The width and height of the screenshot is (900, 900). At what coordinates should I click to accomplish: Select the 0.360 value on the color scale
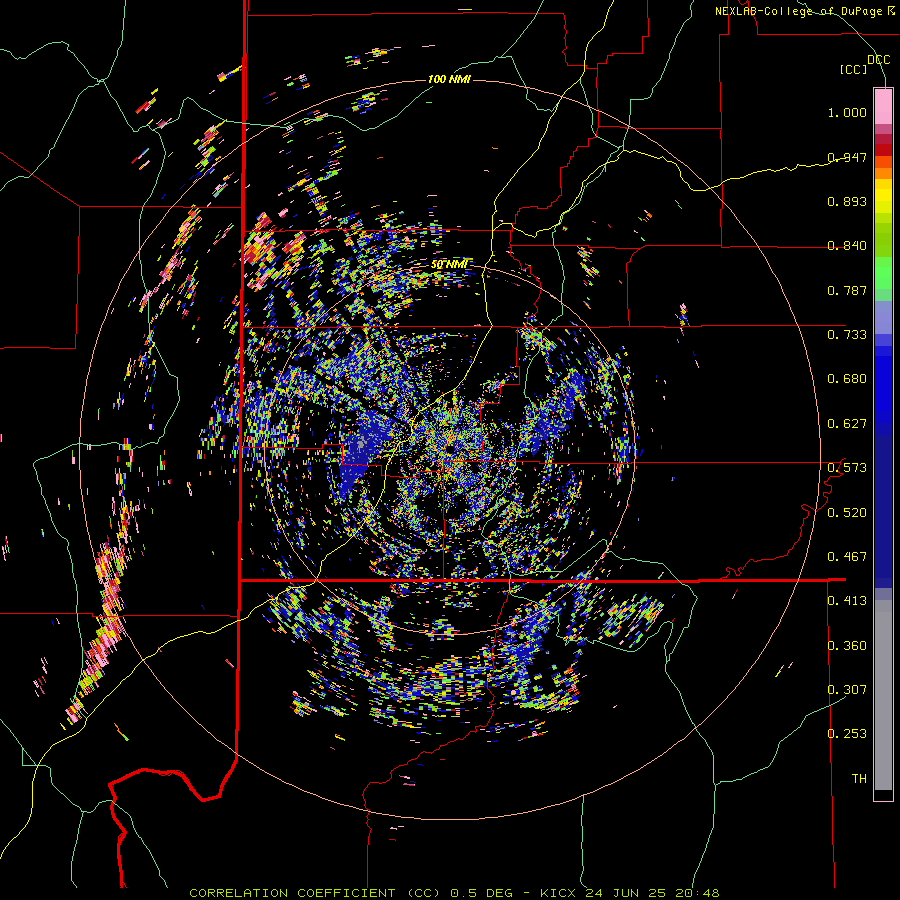[847, 646]
